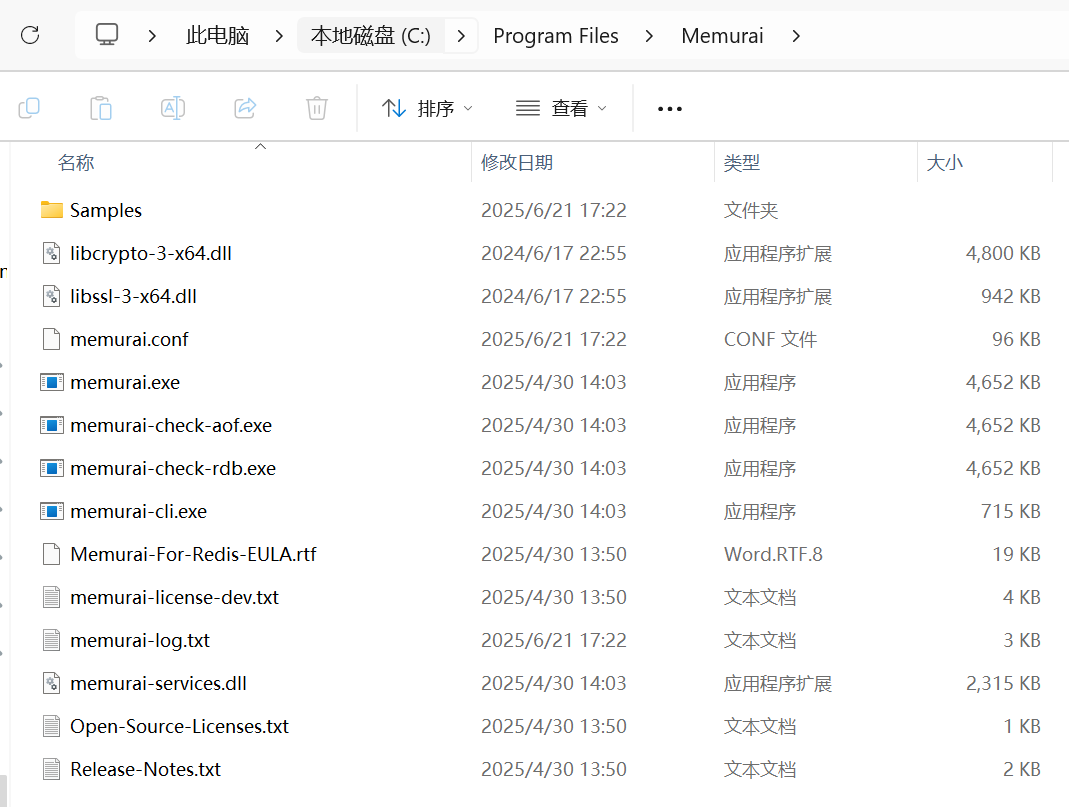The width and height of the screenshot is (1069, 807).
Task: Click the memurai-log.txt file icon
Action: pyautogui.click(x=52, y=639)
